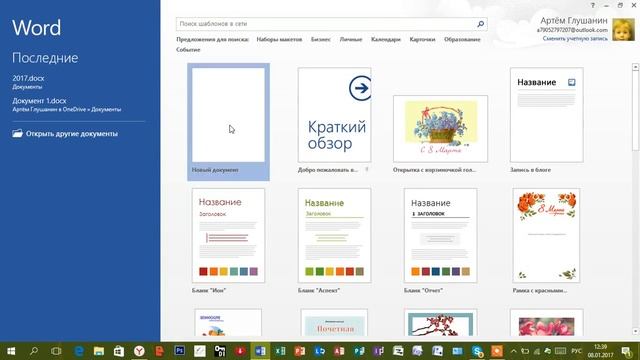Viewport: 640px width, 360px height.
Task: Select the cherry blossom branch template thumbnail
Action: click(x=440, y=323)
